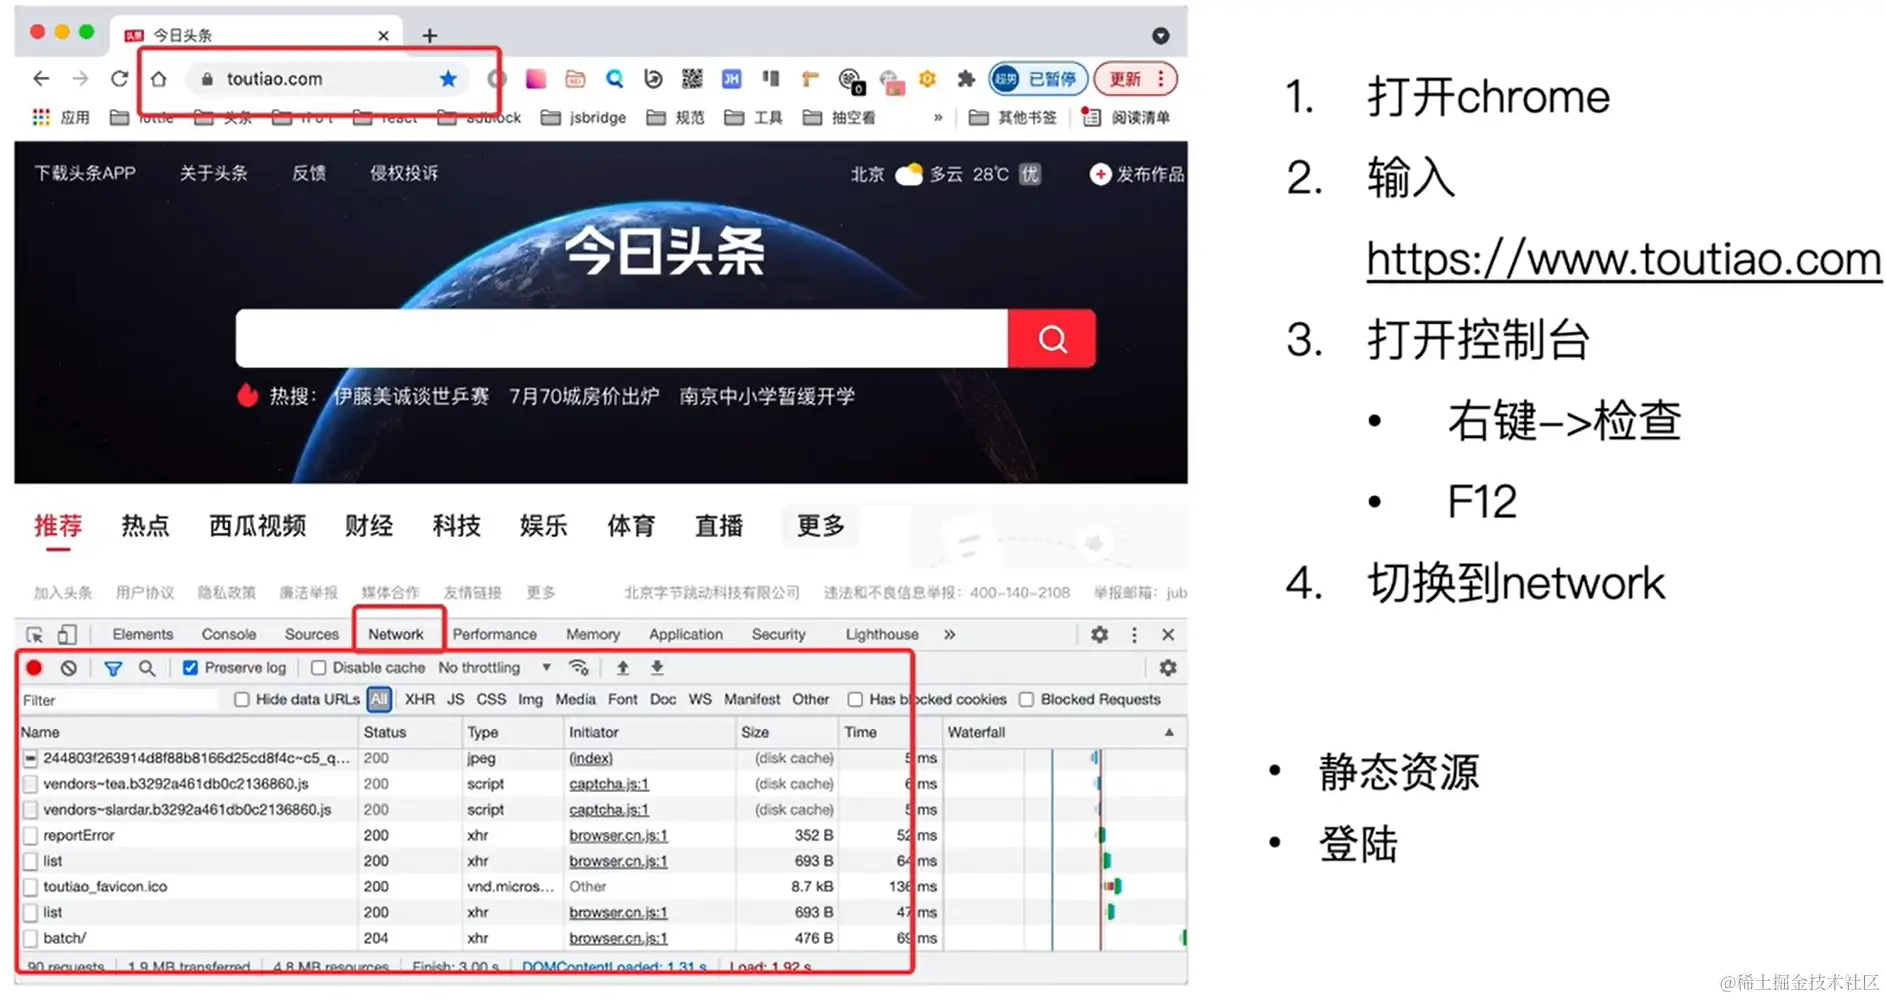The height and width of the screenshot is (999, 1886).
Task: Click the network Filter text field
Action: pyautogui.click(x=119, y=700)
